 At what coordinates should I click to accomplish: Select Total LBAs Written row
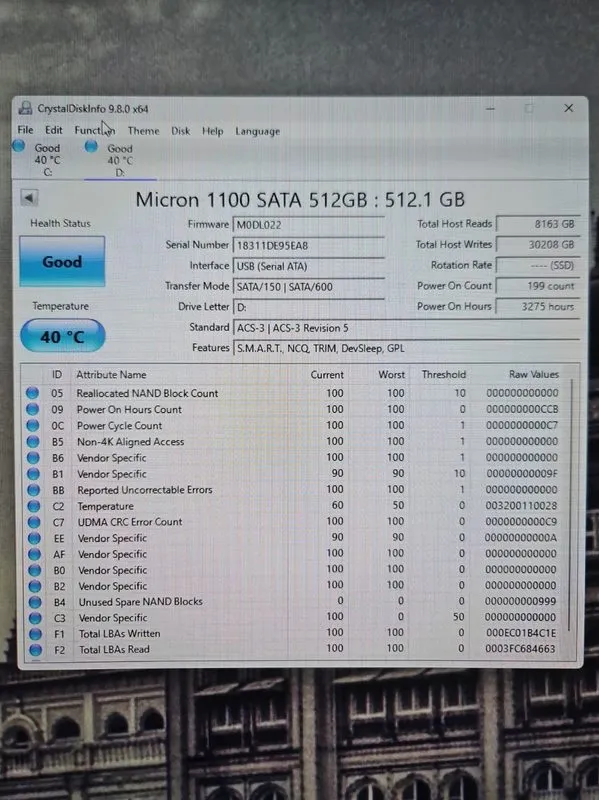tap(295, 633)
